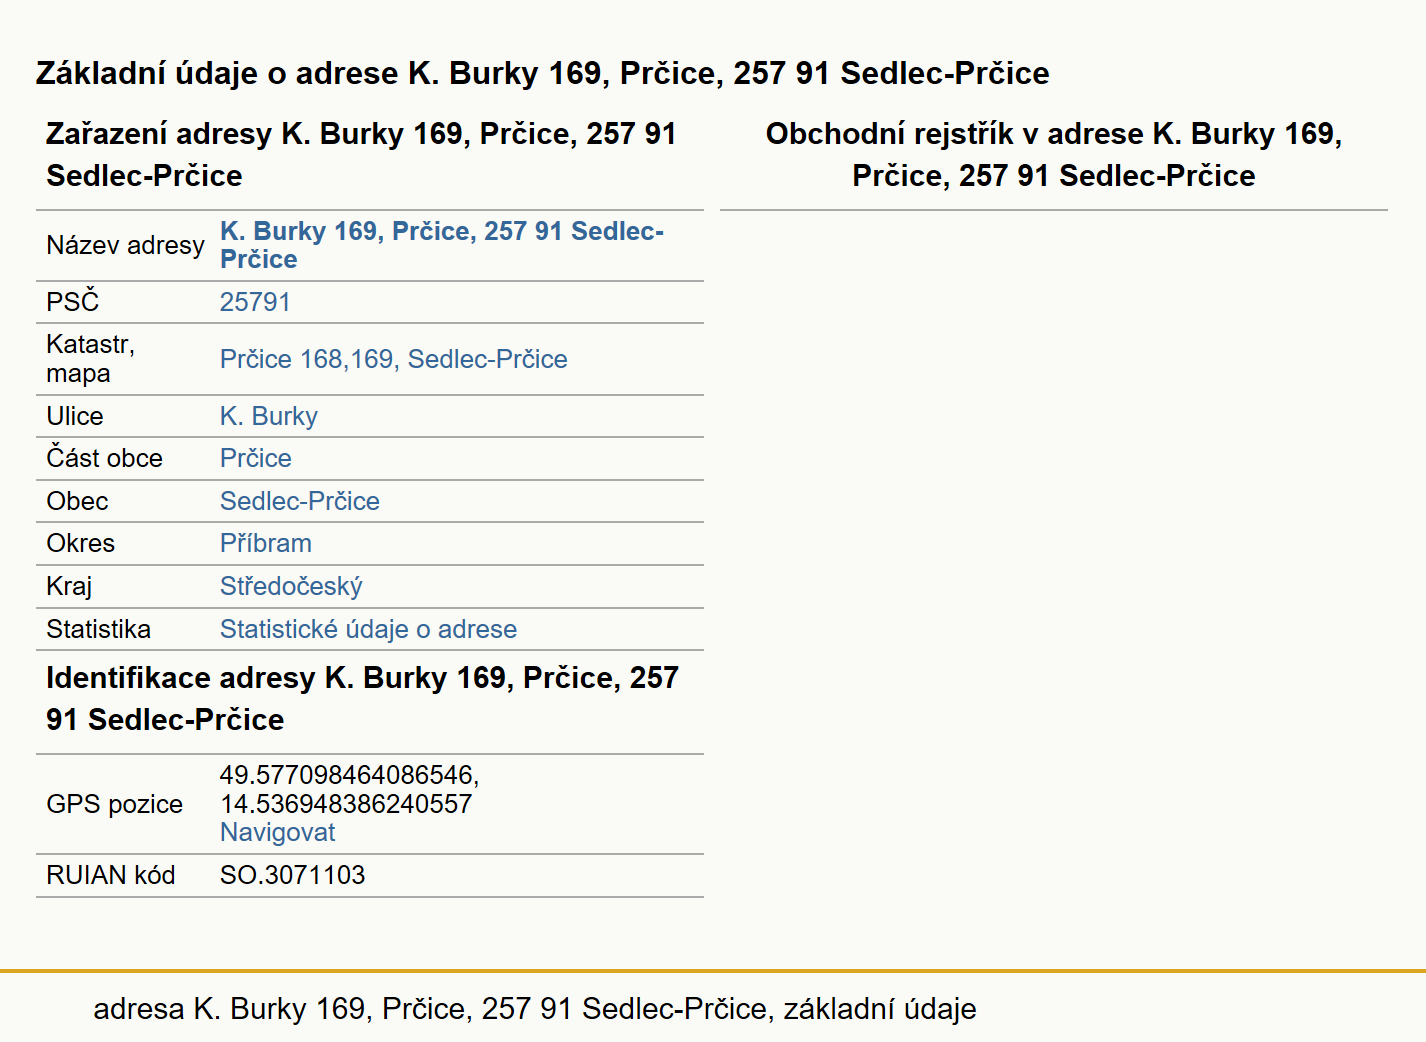Click the GPS latitude value 49.577098464086546
Image resolution: width=1426 pixels, height=1042 pixels.
point(349,775)
